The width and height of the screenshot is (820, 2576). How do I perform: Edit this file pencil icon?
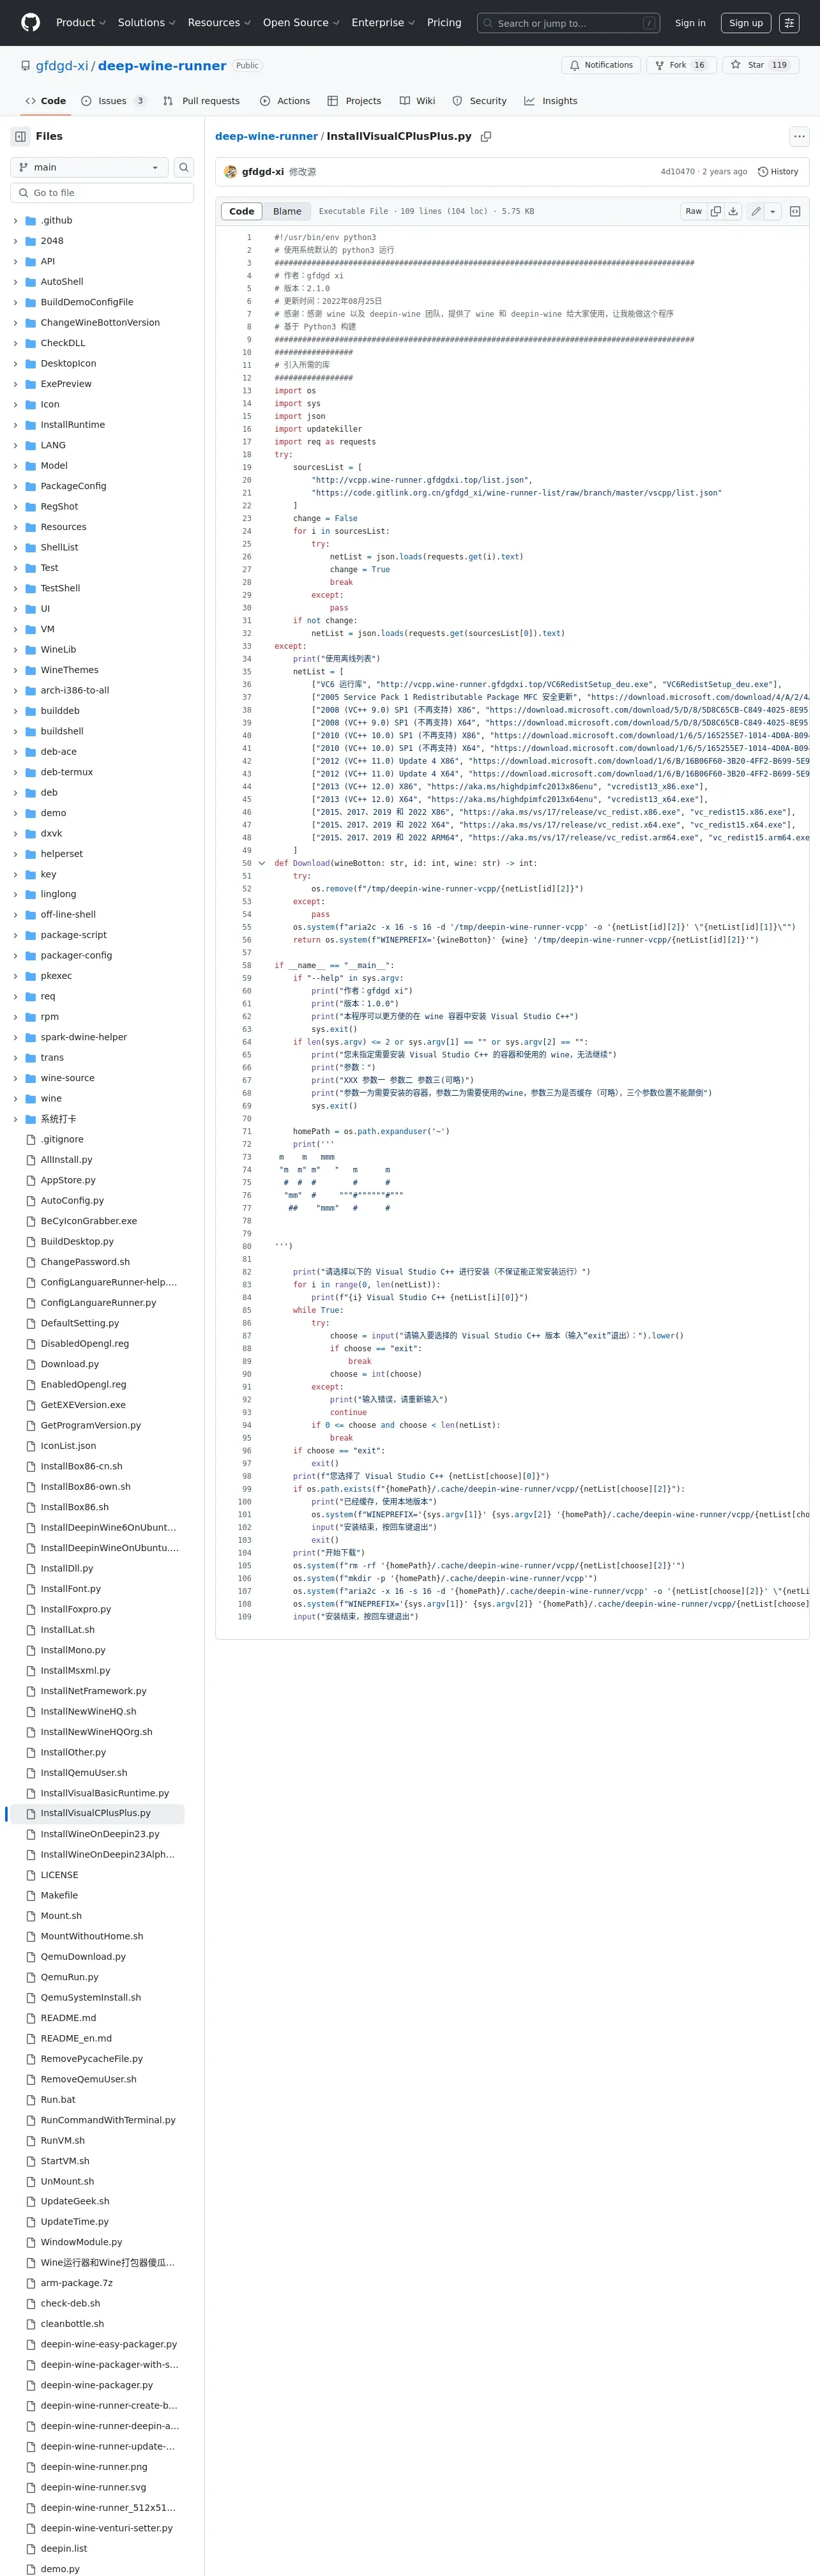tap(756, 211)
